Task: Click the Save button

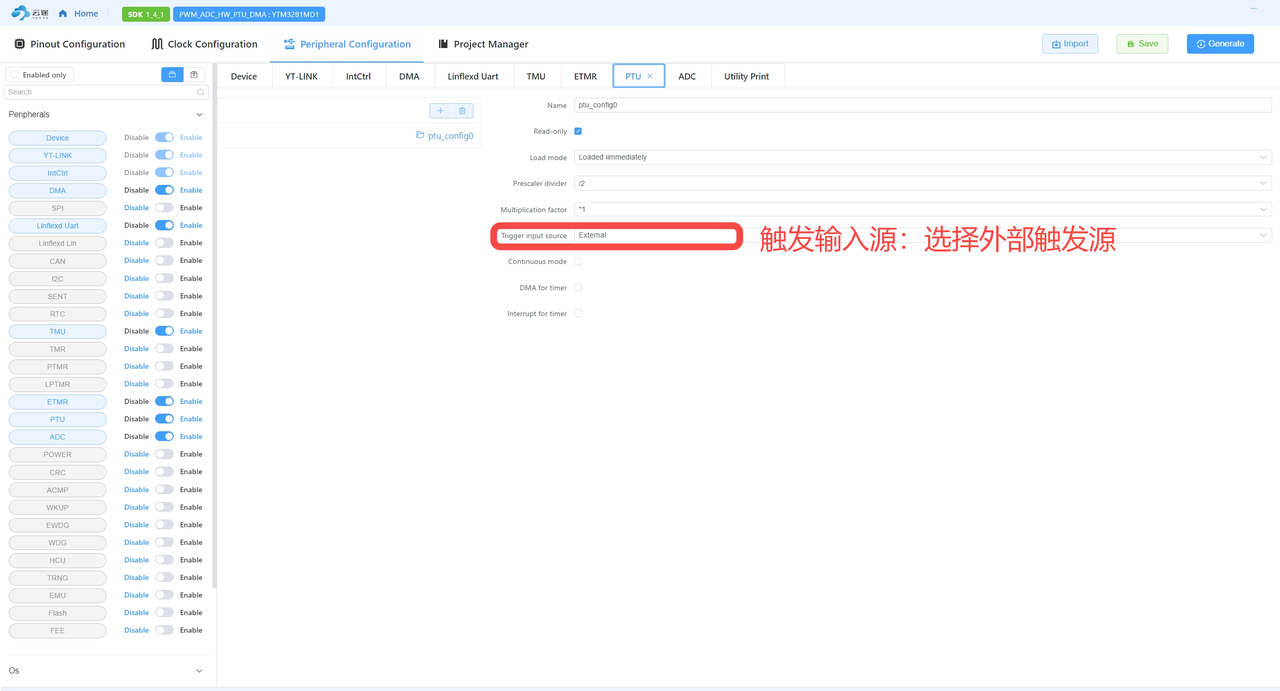Action: click(1142, 44)
